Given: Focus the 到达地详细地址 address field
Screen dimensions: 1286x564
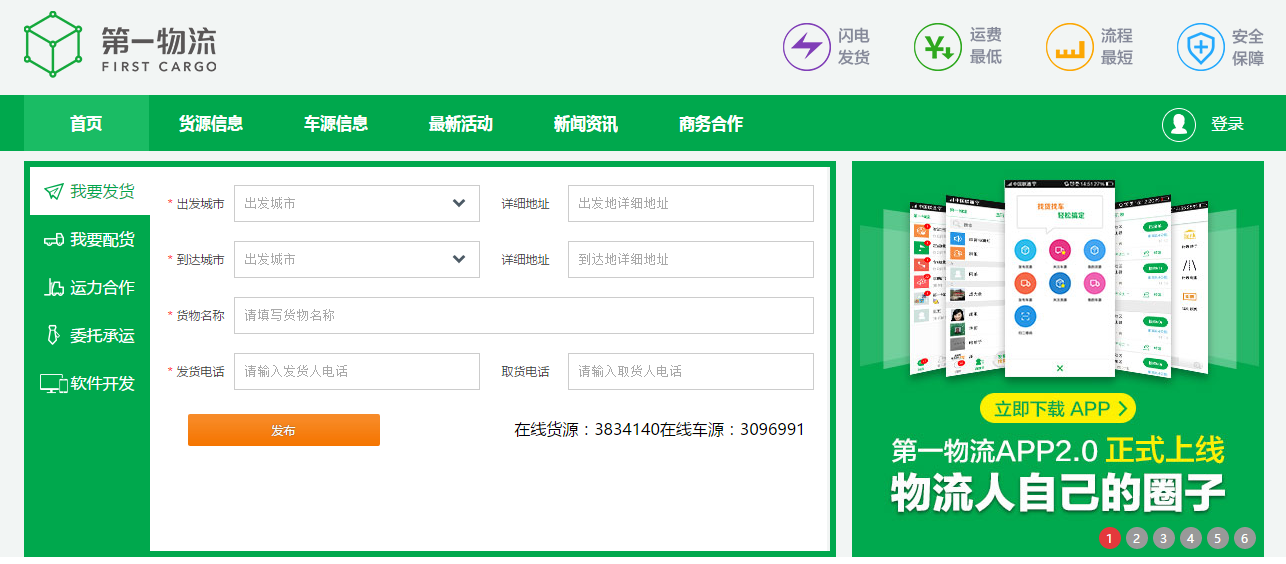Looking at the screenshot, I should 691,259.
